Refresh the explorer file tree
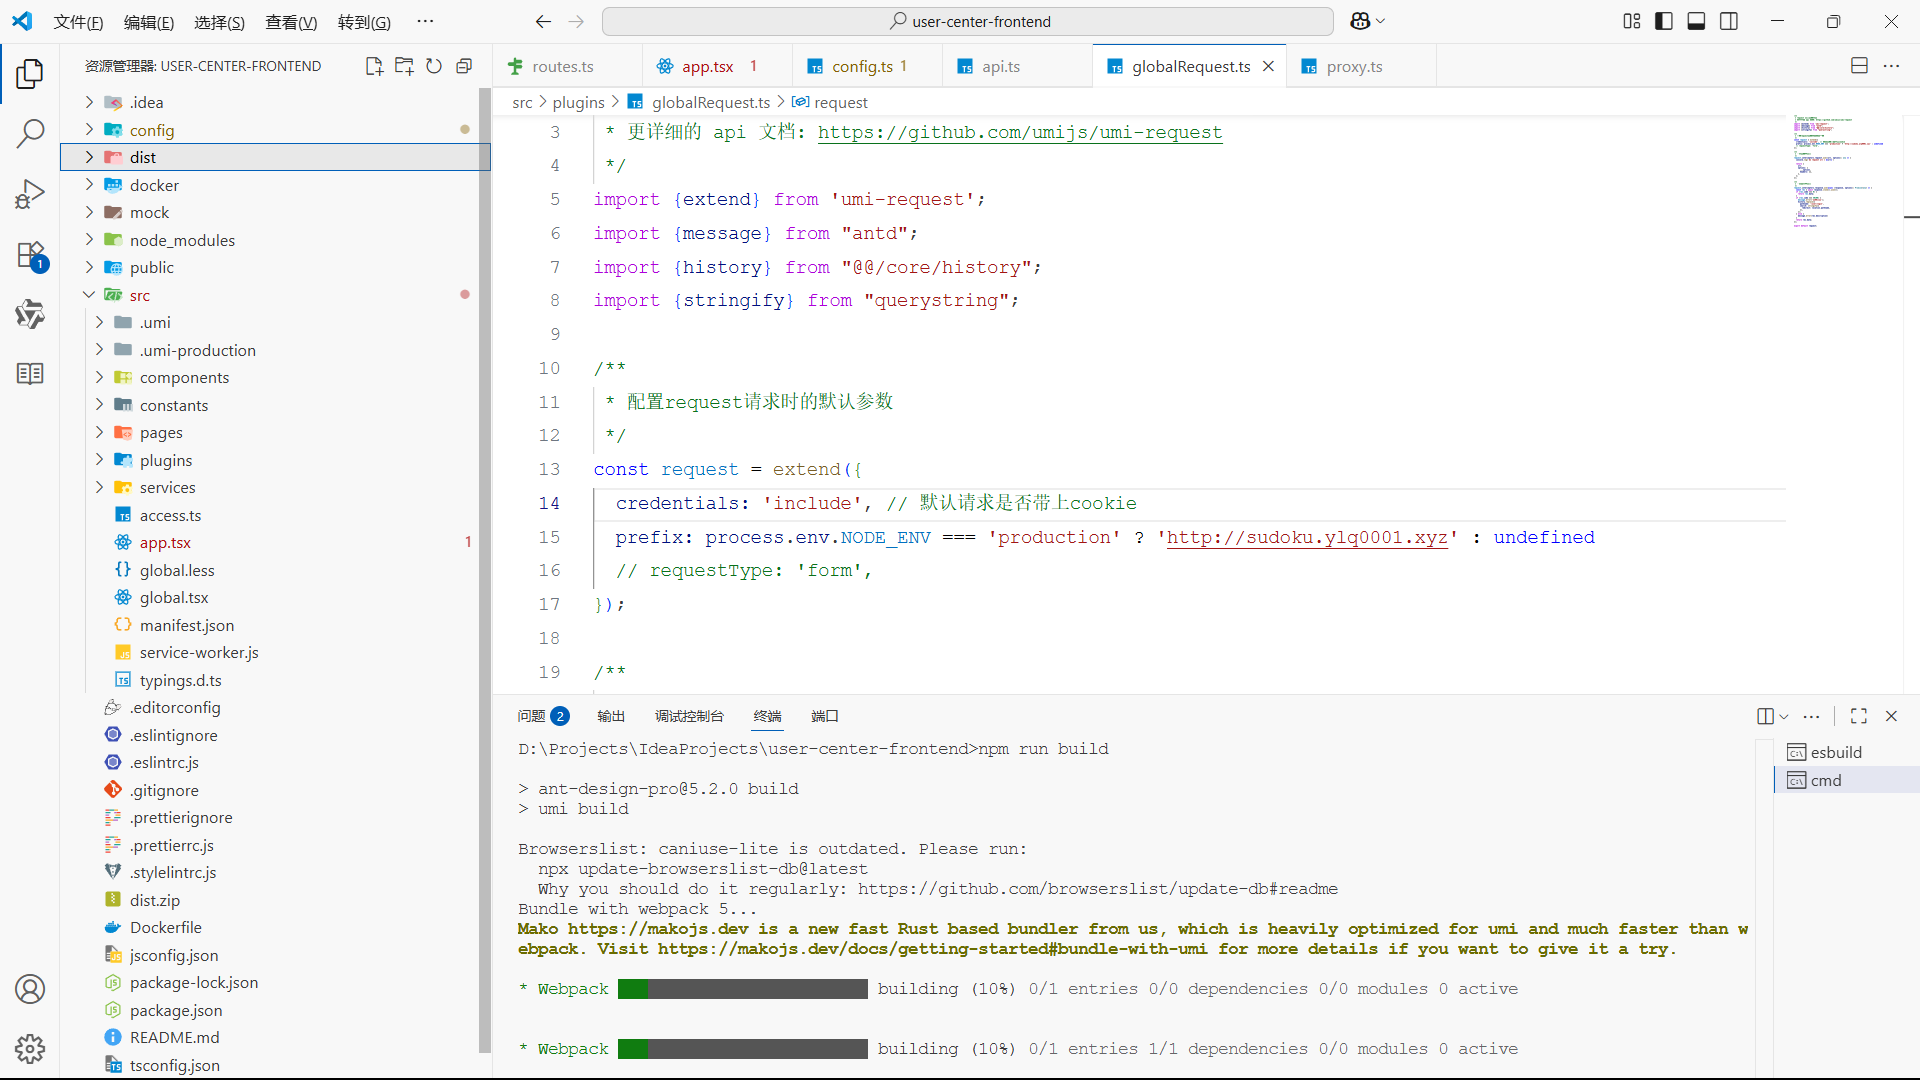 tap(434, 66)
